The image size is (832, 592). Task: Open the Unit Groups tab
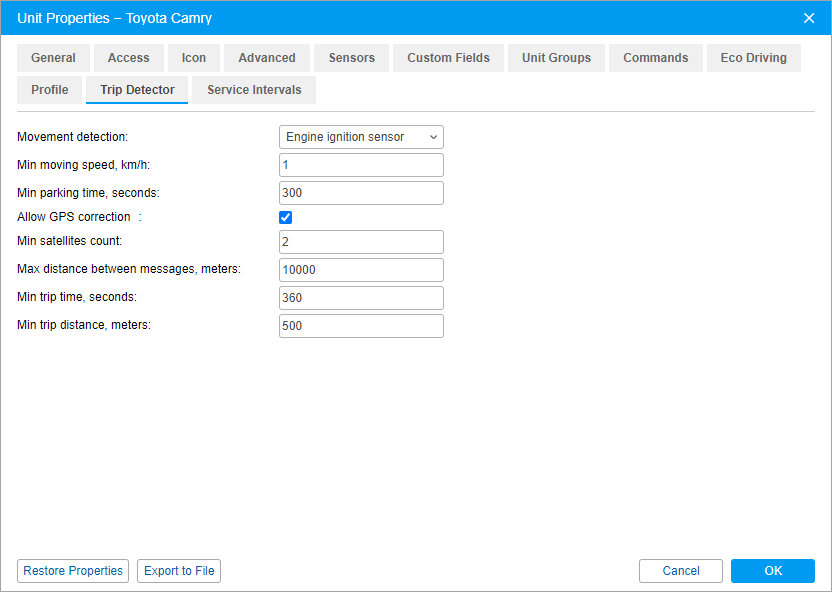556,58
